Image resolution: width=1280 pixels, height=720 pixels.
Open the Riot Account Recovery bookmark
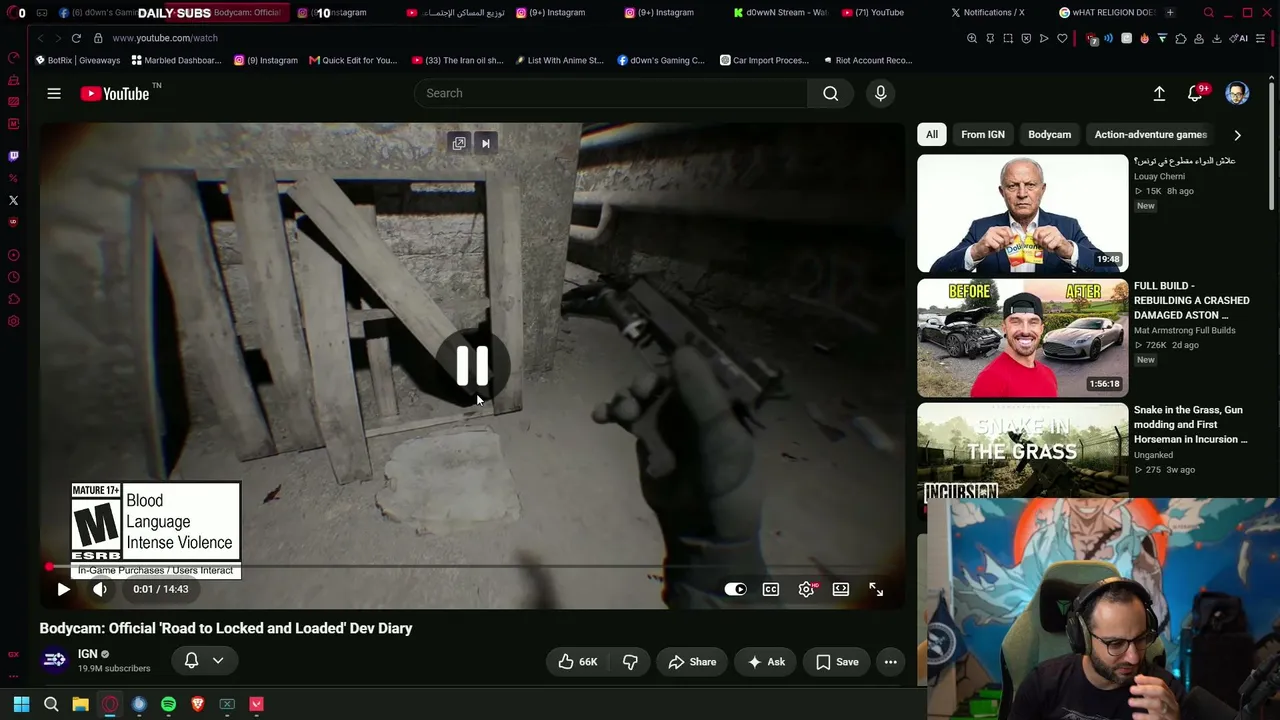click(867, 60)
